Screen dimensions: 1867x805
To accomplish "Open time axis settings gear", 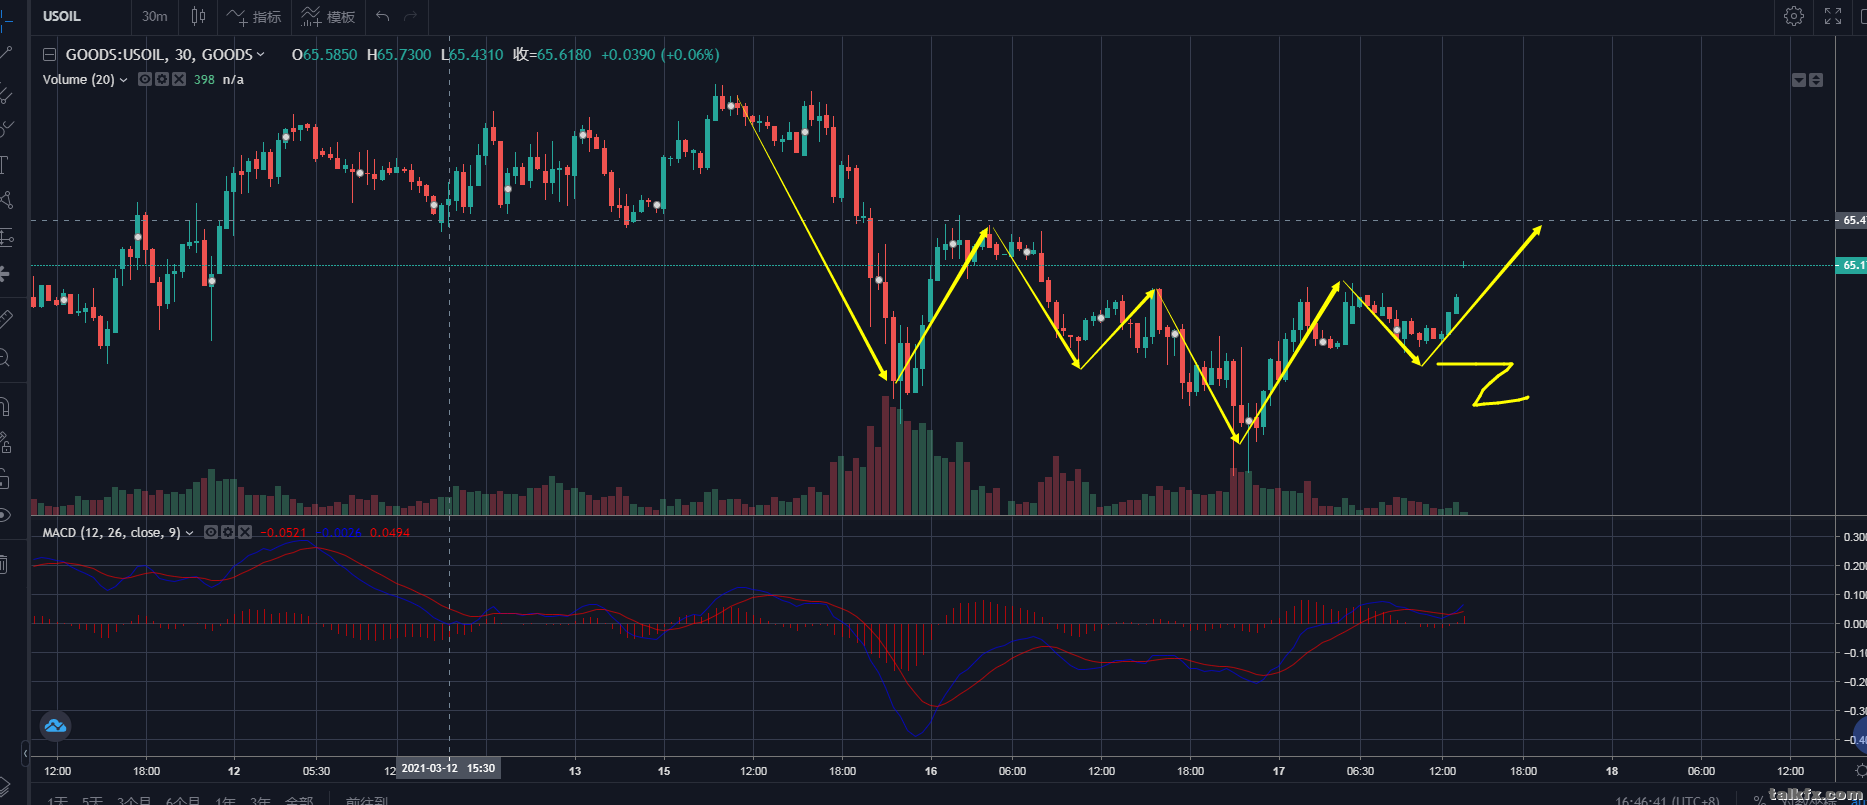I will coord(1859,771).
